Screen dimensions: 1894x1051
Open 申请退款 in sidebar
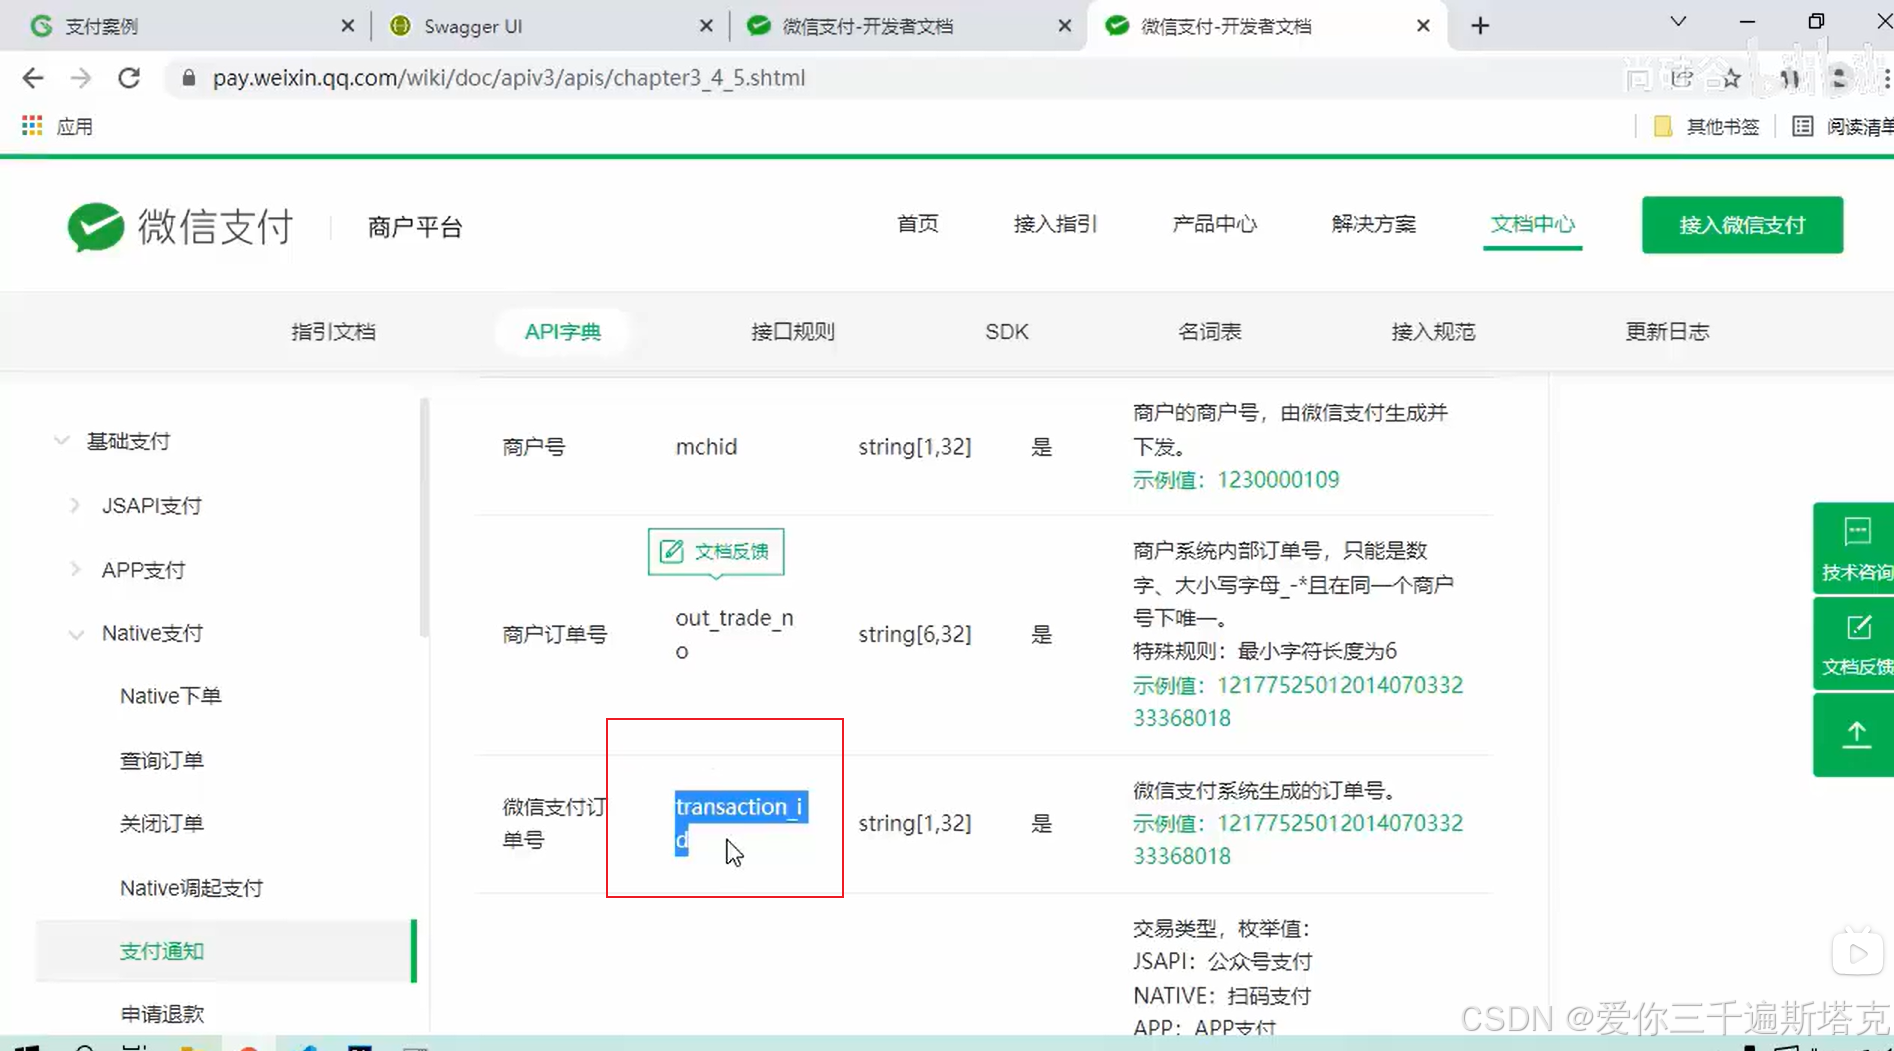coord(161,1014)
